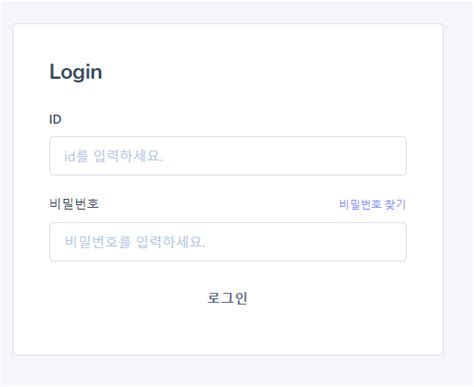Image resolution: width=474 pixels, height=387 pixels.
Task: Click the 'id를 입력하세요.' placeholder text
Action: point(113,156)
